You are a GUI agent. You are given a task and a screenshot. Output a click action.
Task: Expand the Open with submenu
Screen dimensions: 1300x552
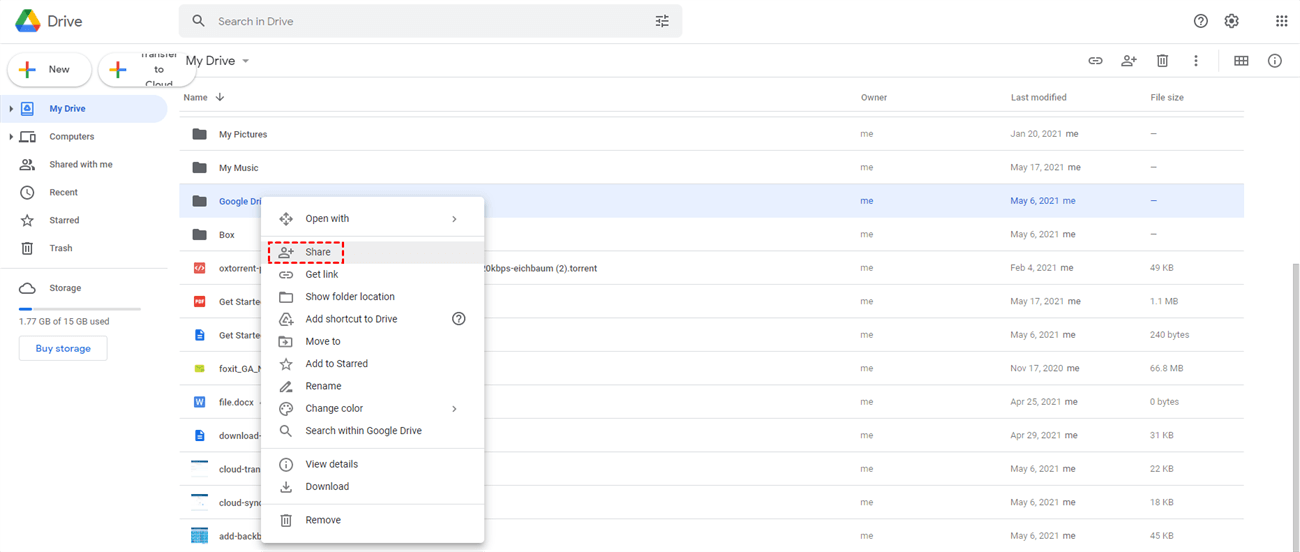[x=453, y=219]
